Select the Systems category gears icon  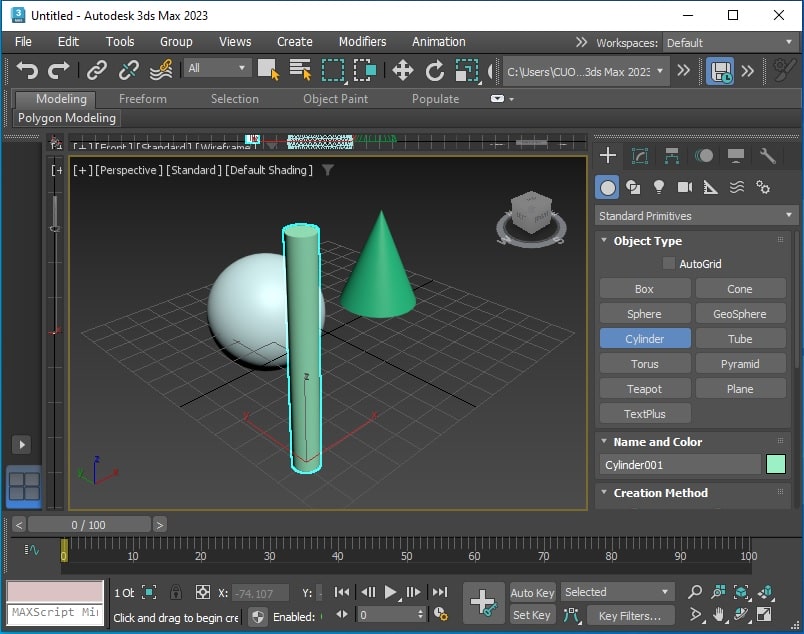pos(763,188)
